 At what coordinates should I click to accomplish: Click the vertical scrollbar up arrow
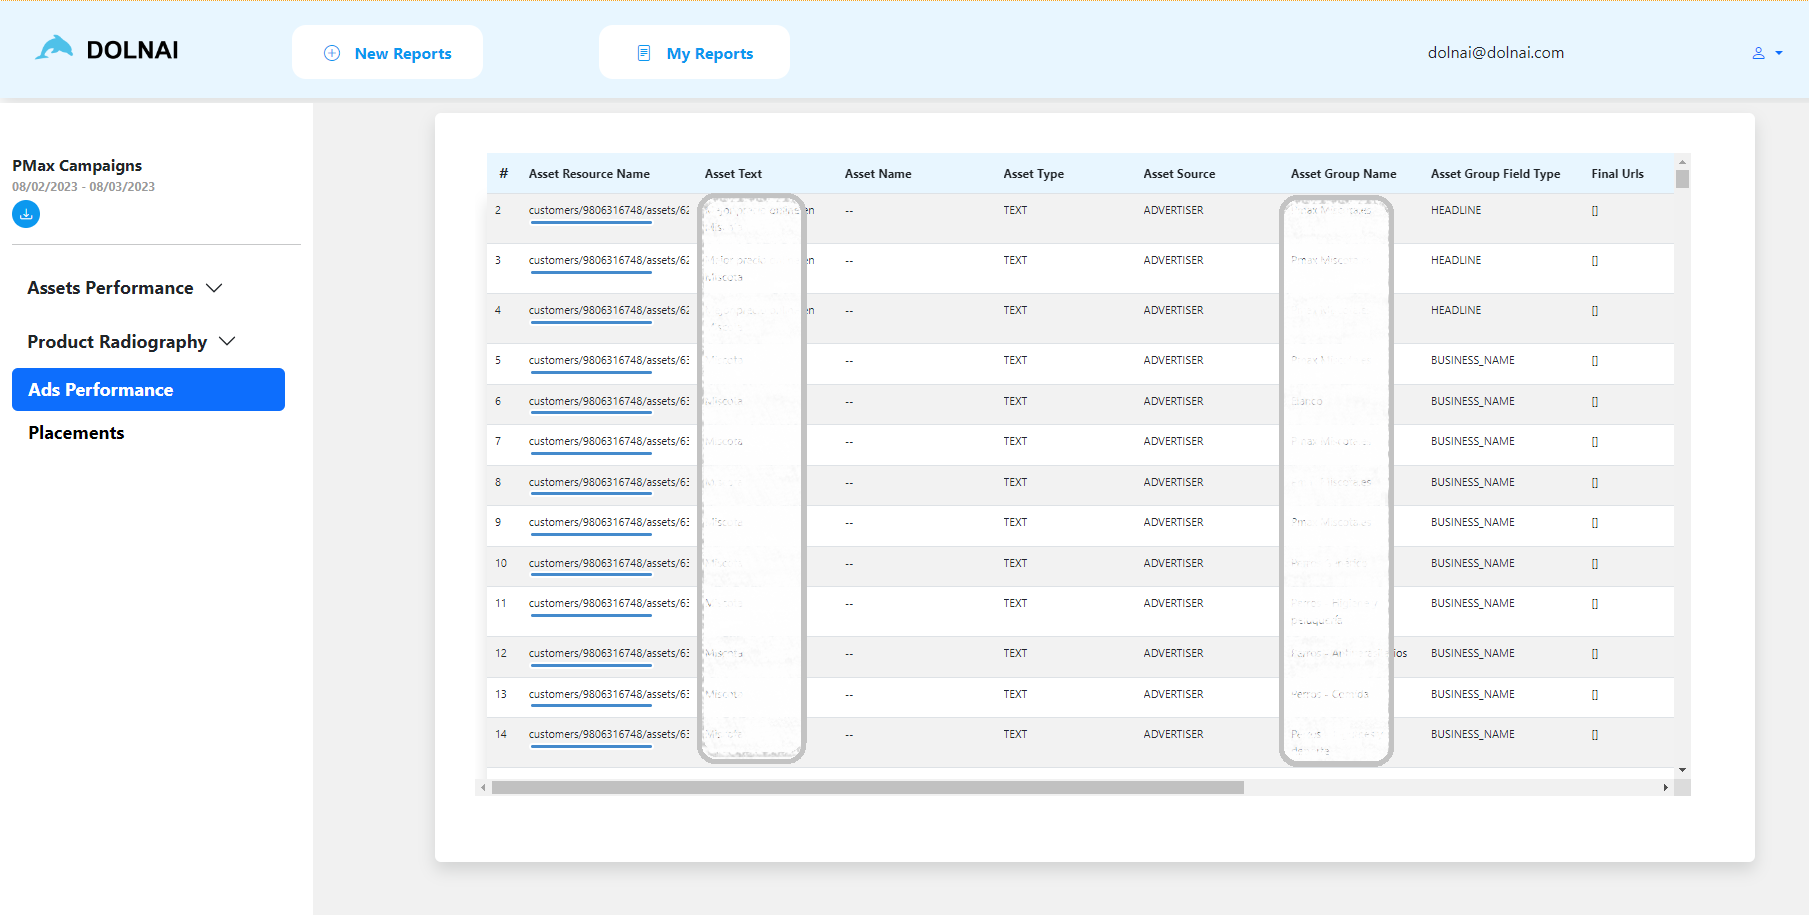[1683, 162]
